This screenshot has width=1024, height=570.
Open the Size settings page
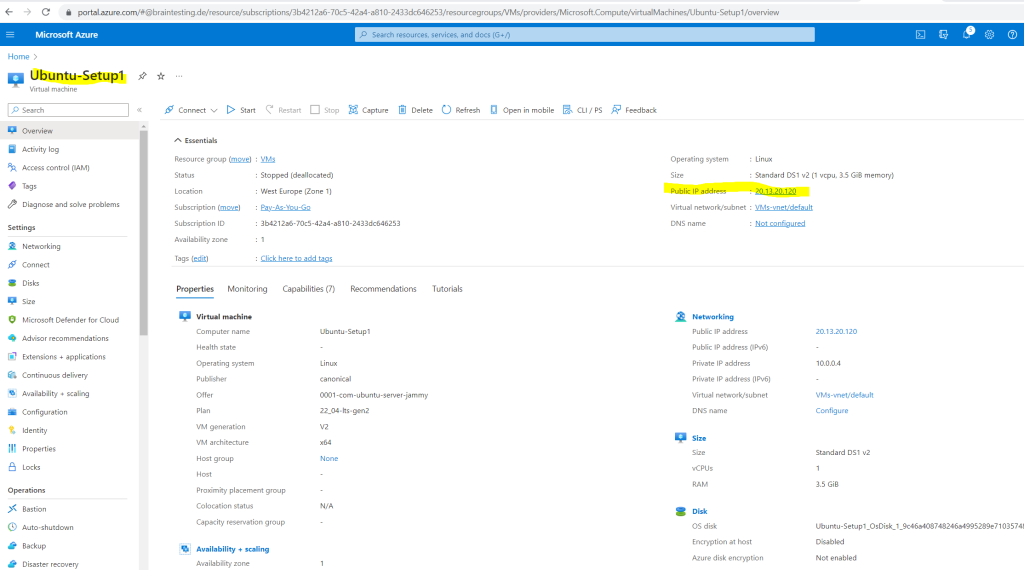(29, 301)
